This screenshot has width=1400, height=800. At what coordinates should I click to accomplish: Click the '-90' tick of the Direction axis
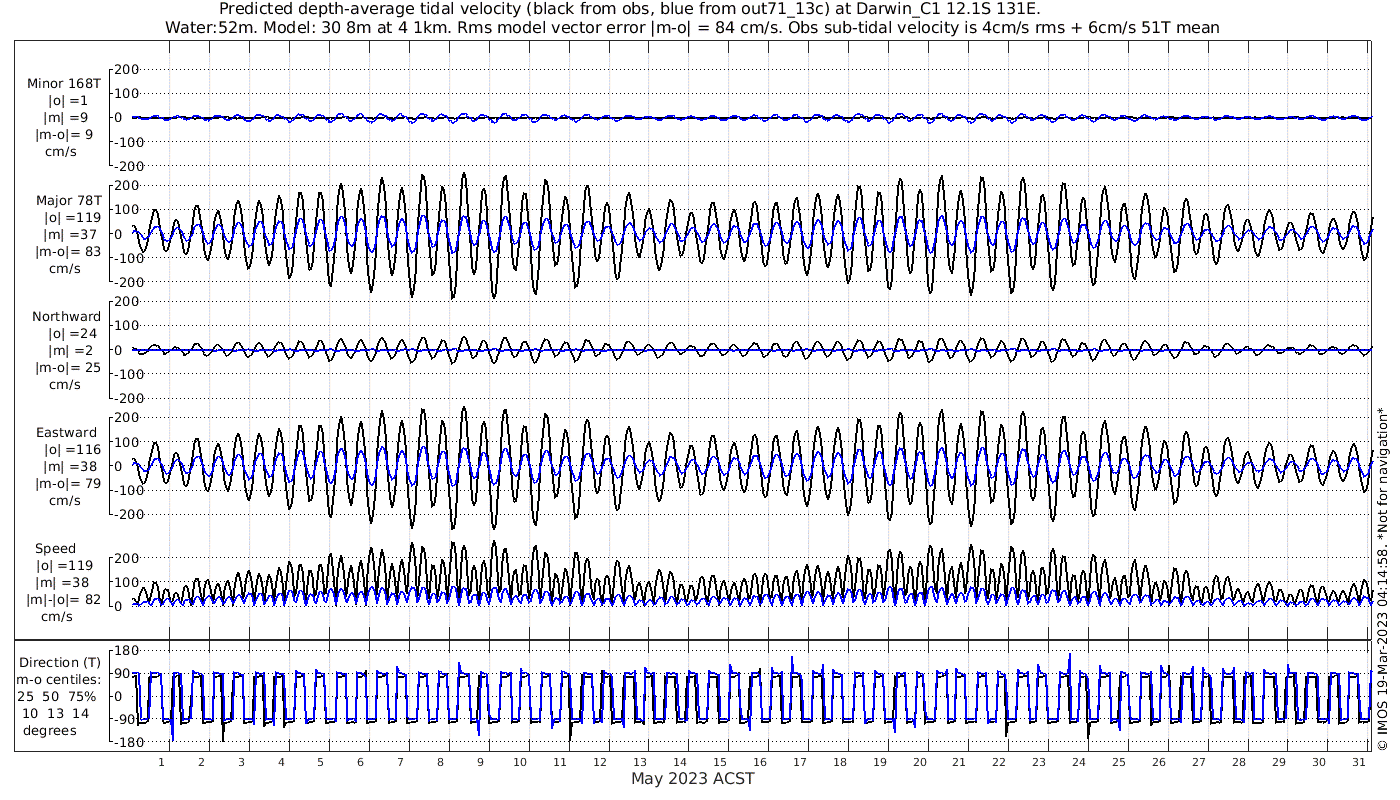pos(126,720)
